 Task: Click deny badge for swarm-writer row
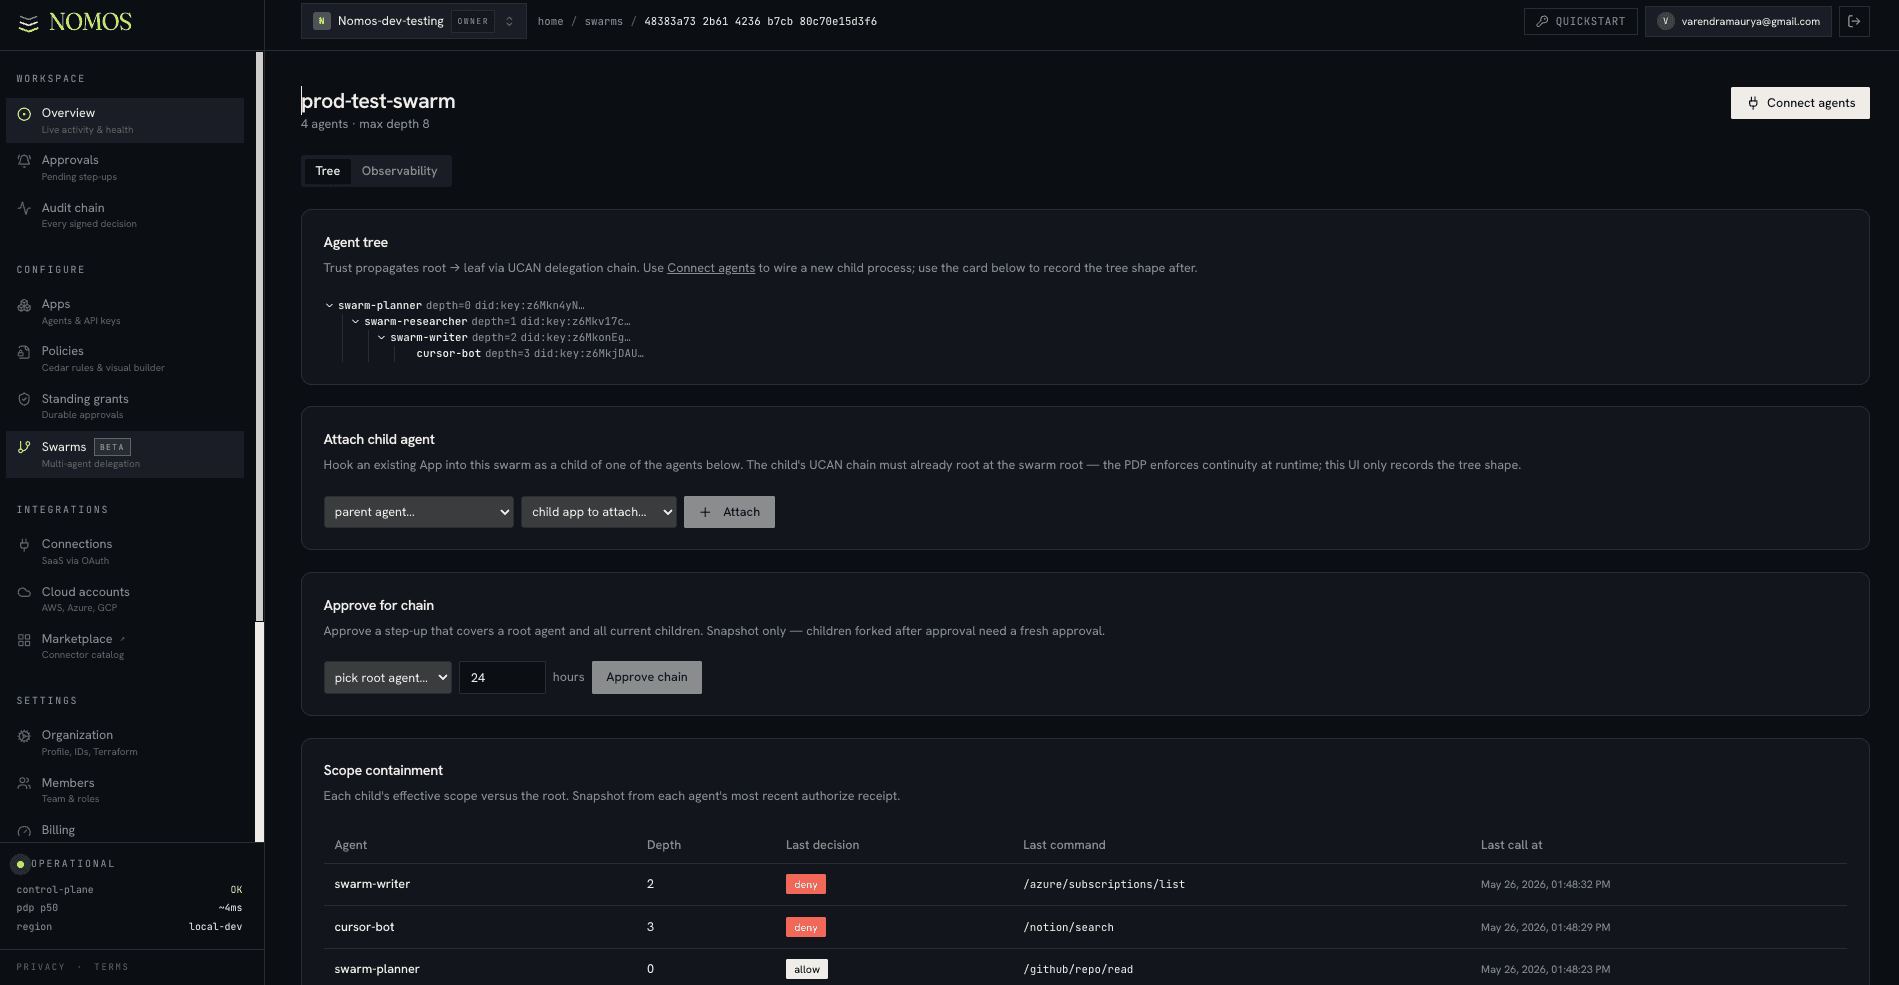(806, 884)
